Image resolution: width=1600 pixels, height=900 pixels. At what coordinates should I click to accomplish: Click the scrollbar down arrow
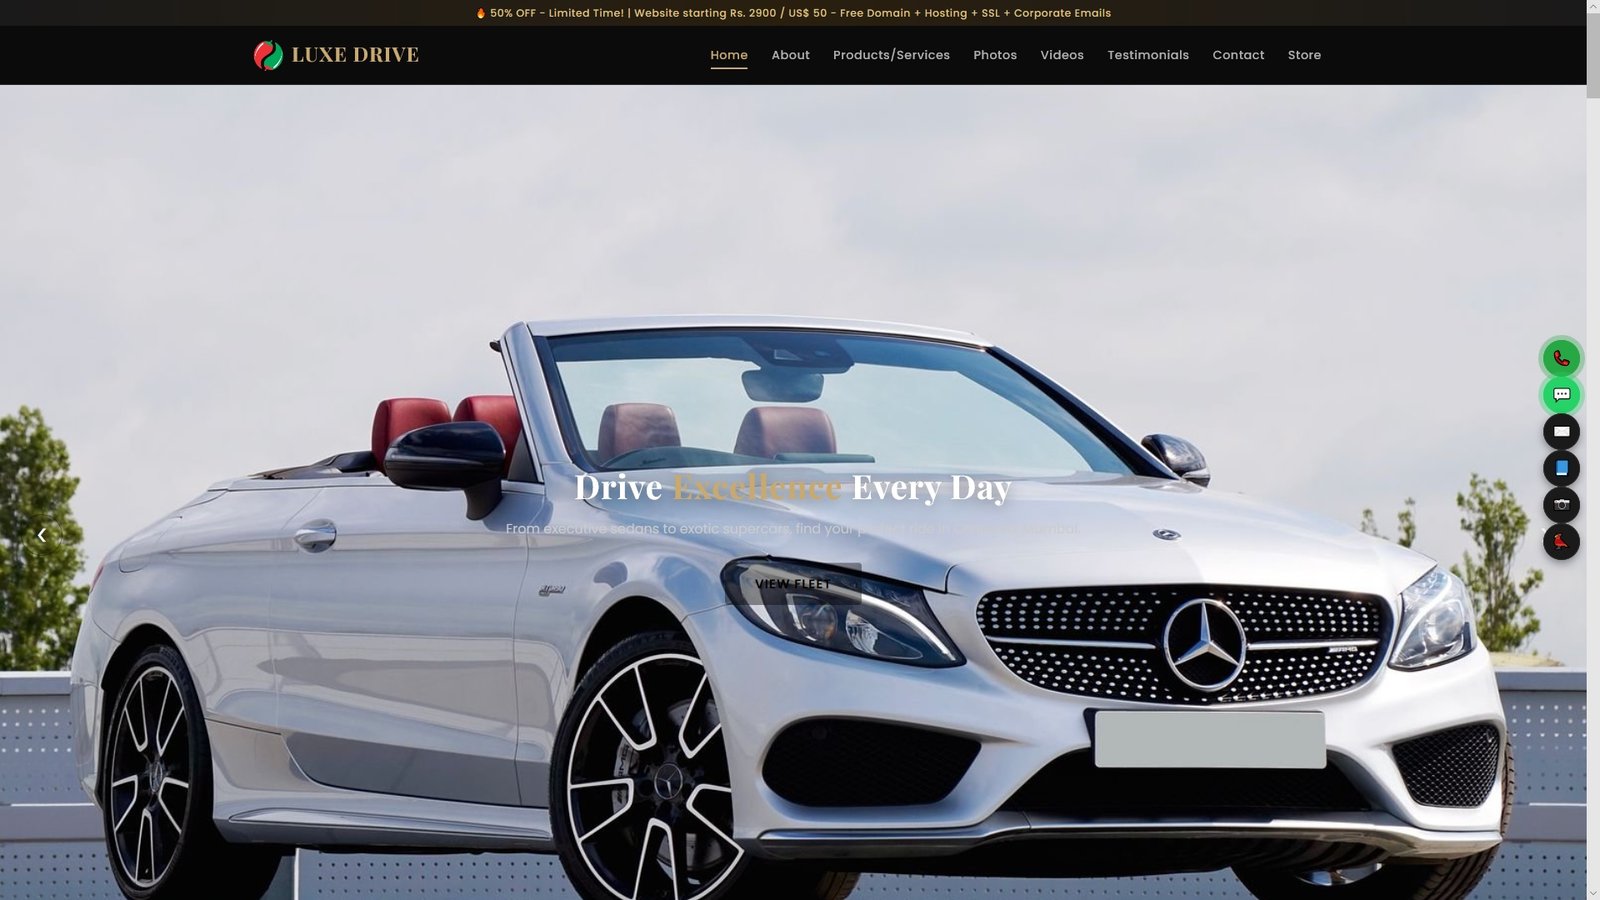pyautogui.click(x=1593, y=892)
